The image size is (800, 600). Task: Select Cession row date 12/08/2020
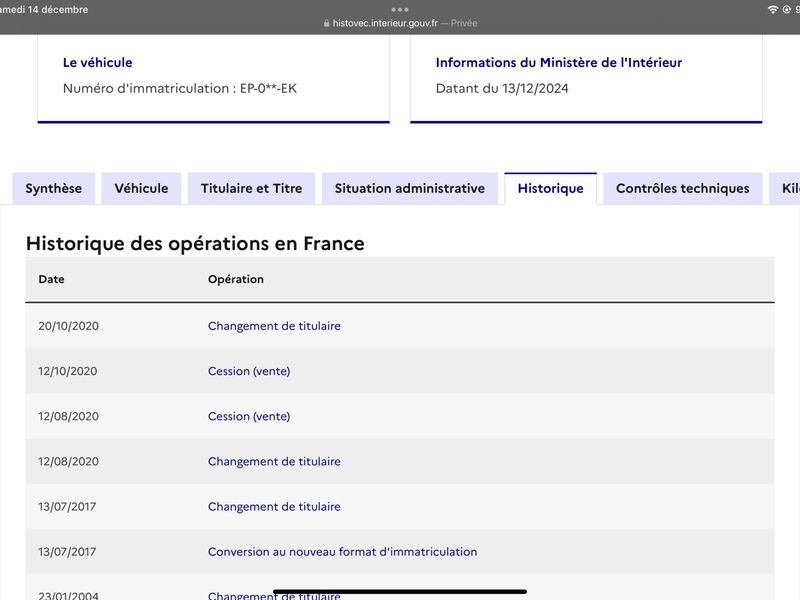point(68,416)
